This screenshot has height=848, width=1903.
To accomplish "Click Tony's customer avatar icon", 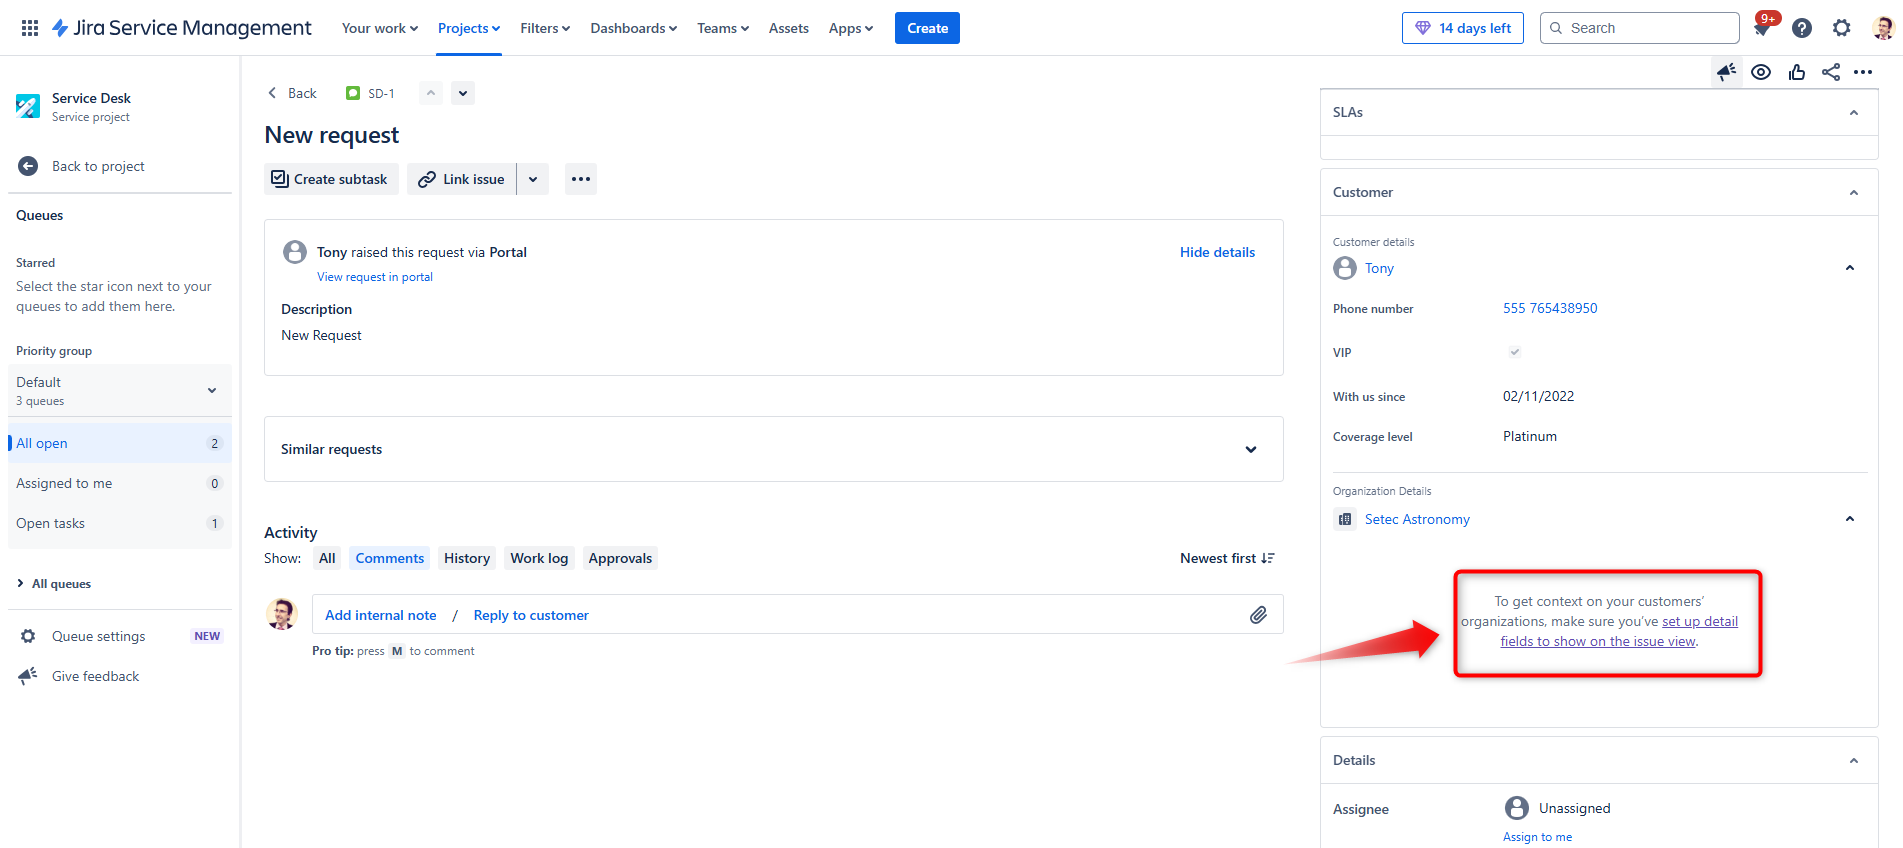I will (x=1345, y=268).
